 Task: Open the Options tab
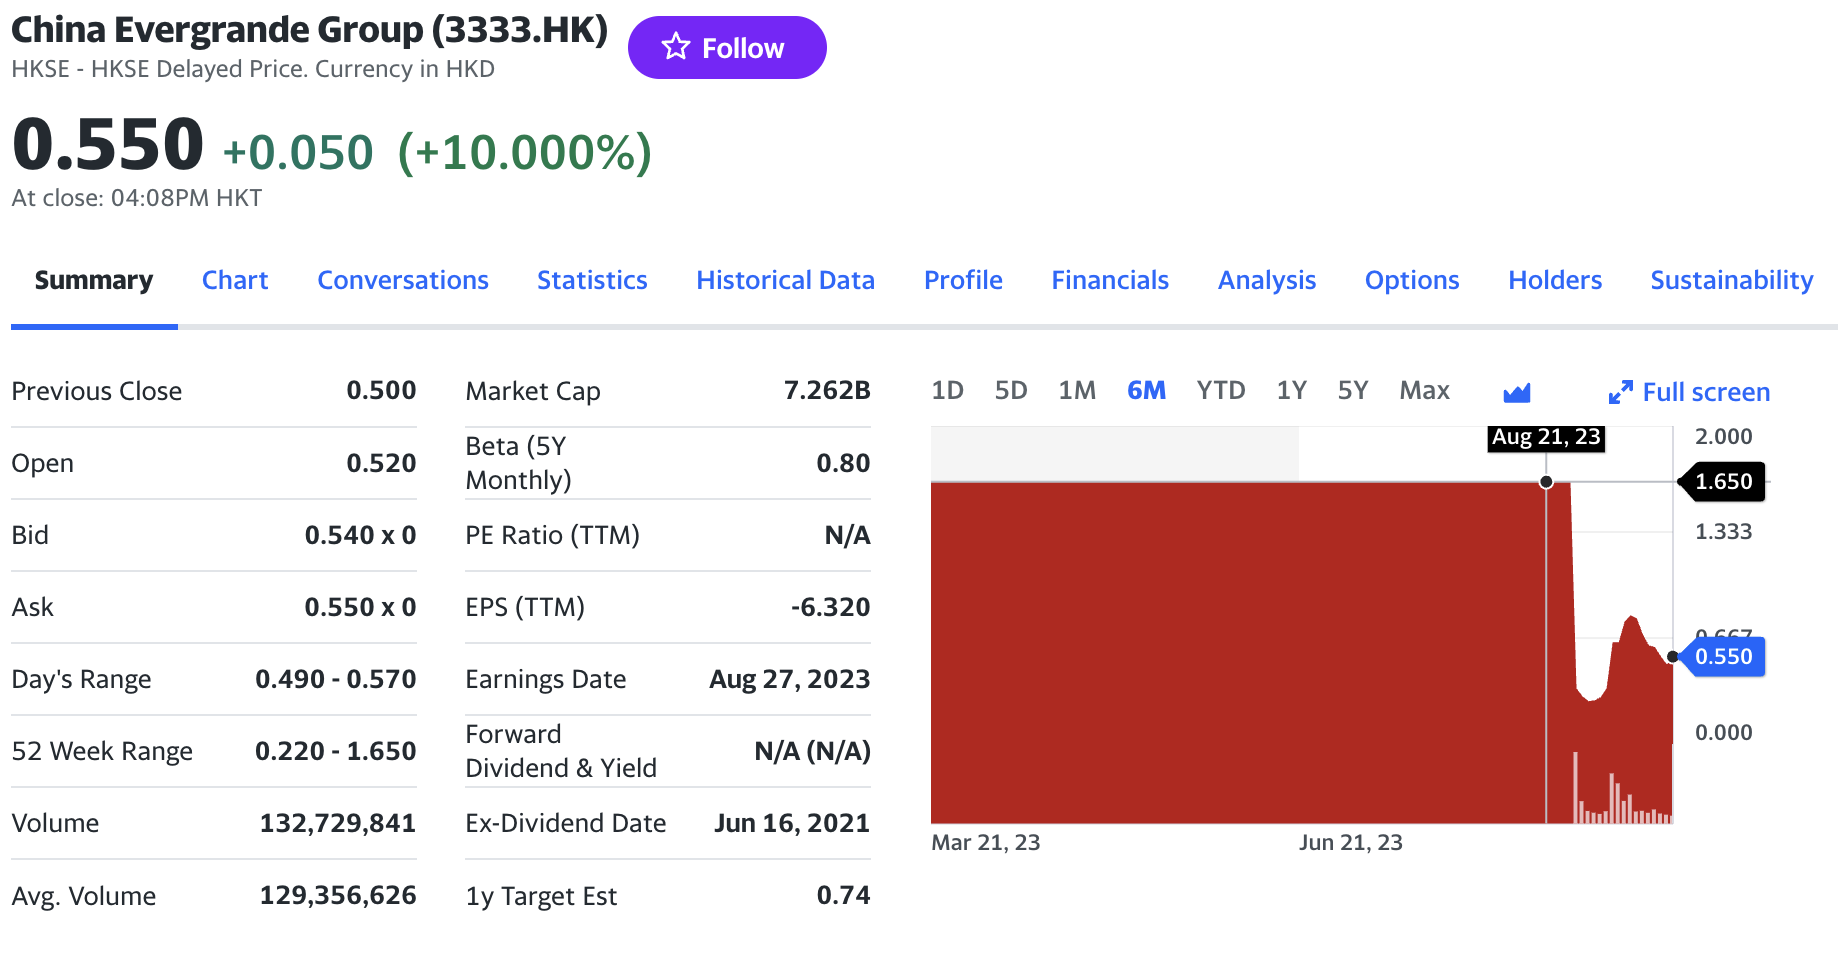click(x=1412, y=280)
